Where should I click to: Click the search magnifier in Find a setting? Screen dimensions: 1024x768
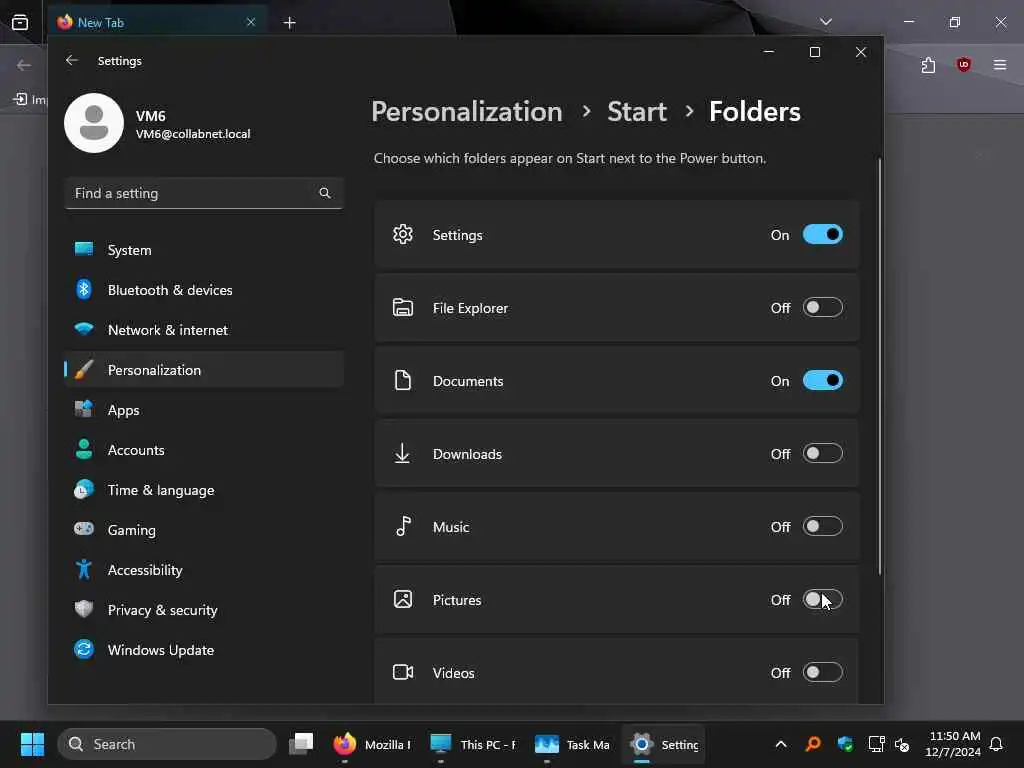[325, 193]
